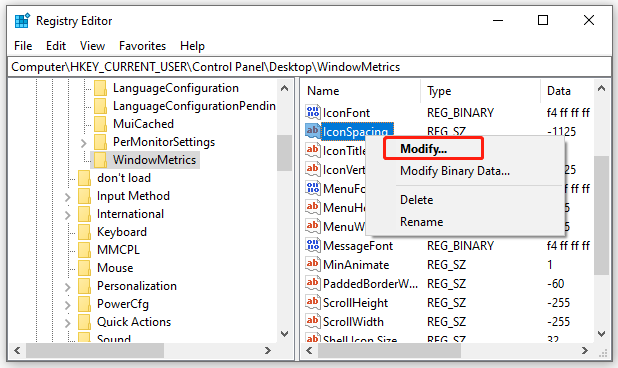Image resolution: width=618 pixels, height=368 pixels.
Task: Select the WindowMetrics key
Action: pos(154,160)
